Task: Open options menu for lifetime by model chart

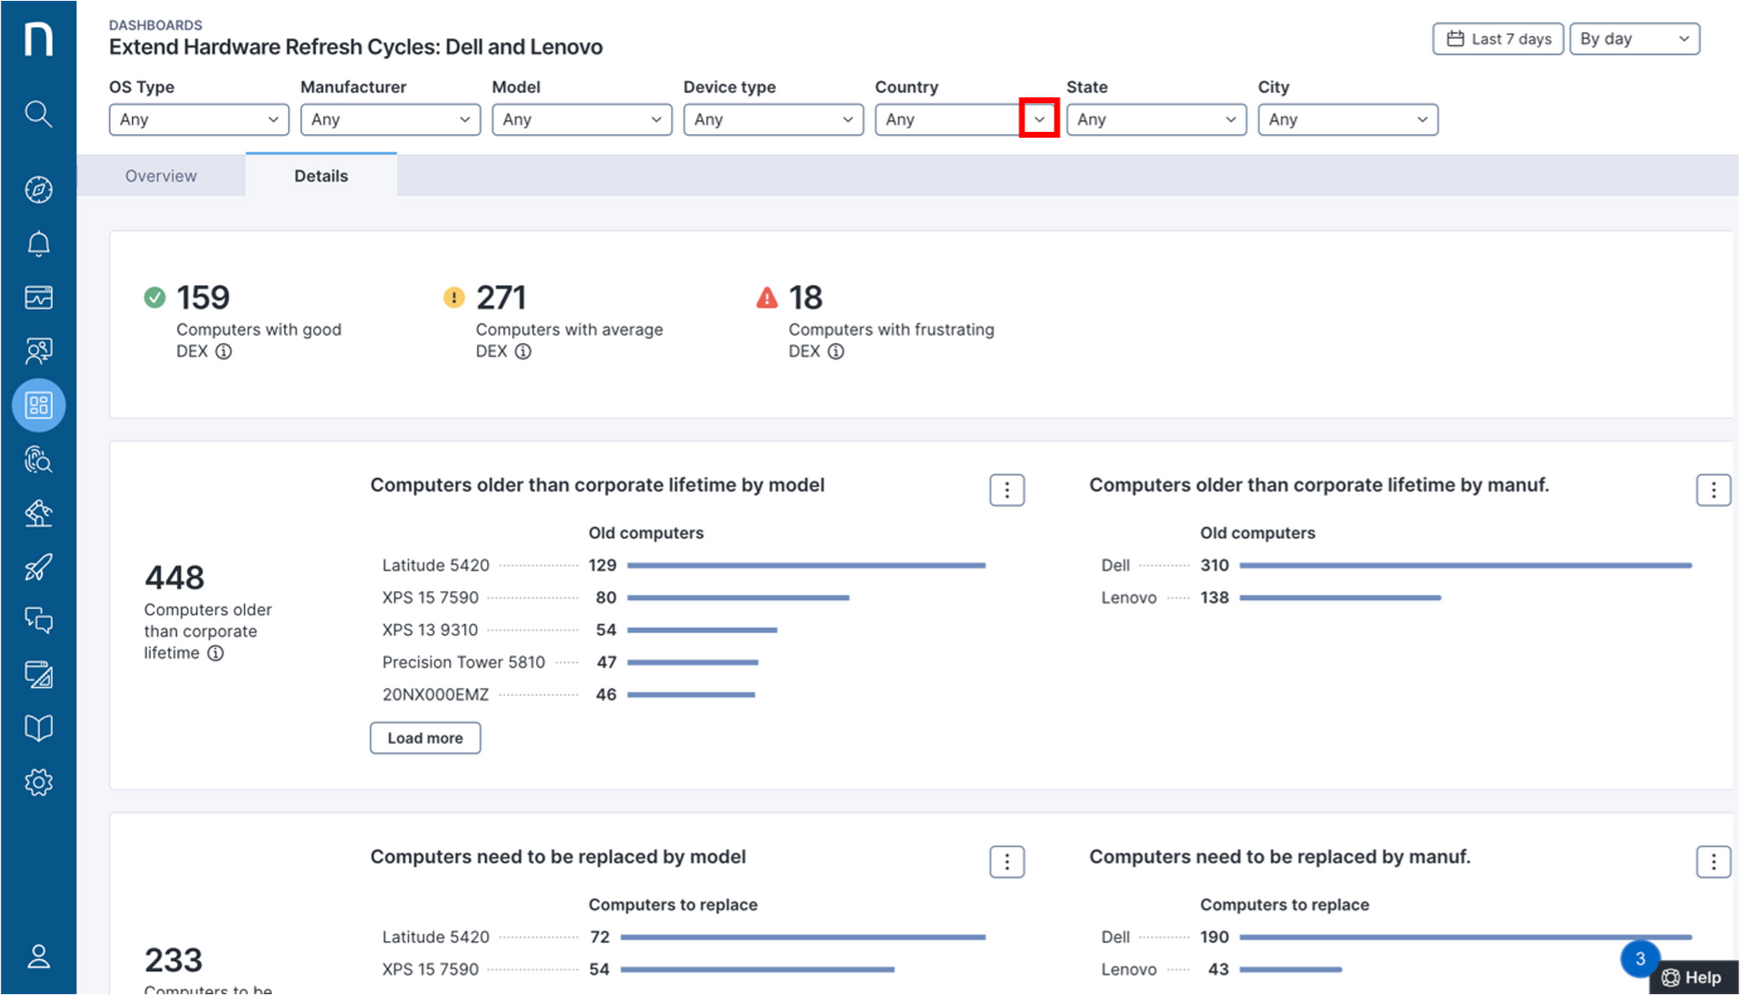Action: coord(1007,490)
